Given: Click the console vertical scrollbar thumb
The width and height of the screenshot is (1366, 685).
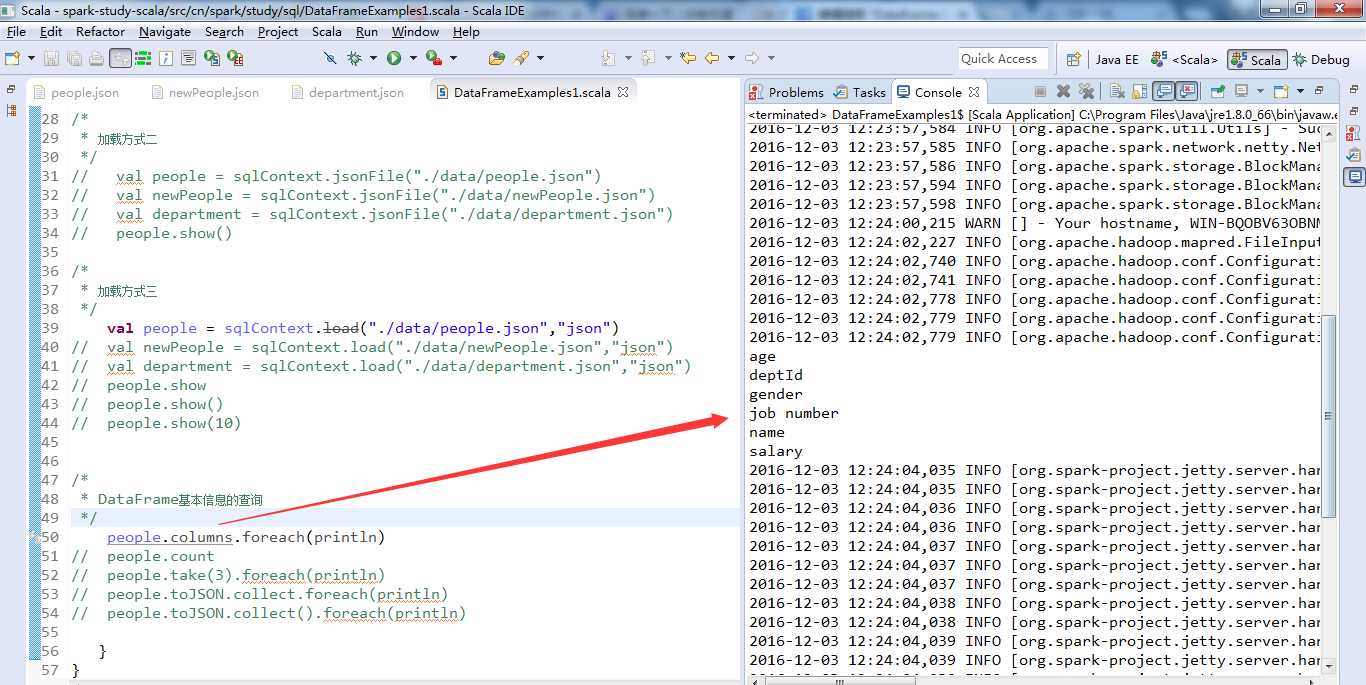Looking at the screenshot, I should (x=1329, y=415).
